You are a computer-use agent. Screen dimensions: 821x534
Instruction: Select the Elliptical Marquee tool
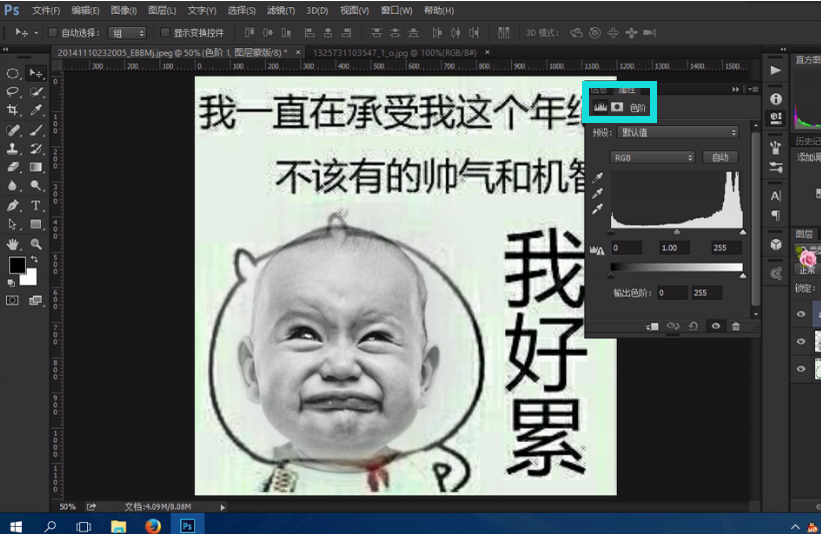coord(13,73)
